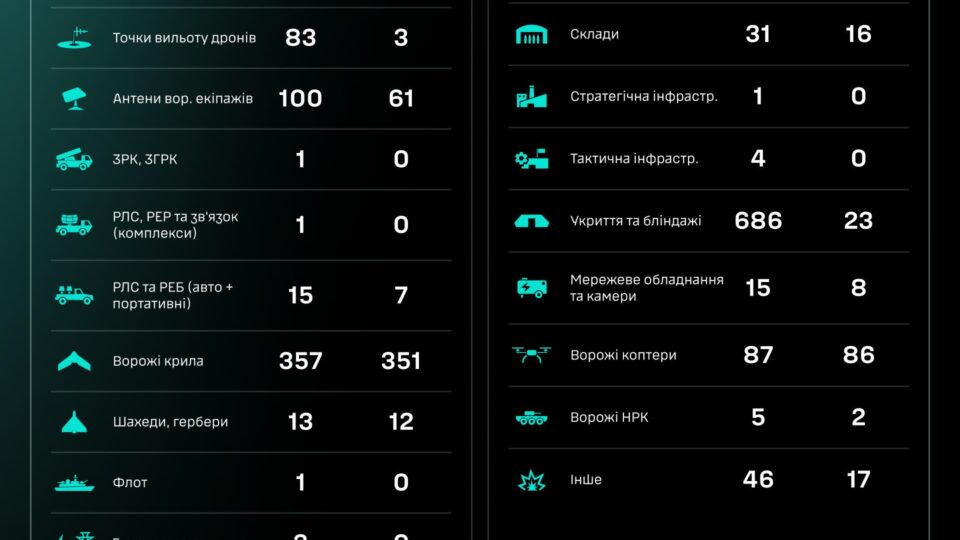
Task: Click the Мережеве обладнання та камери van icon
Action: [531, 288]
